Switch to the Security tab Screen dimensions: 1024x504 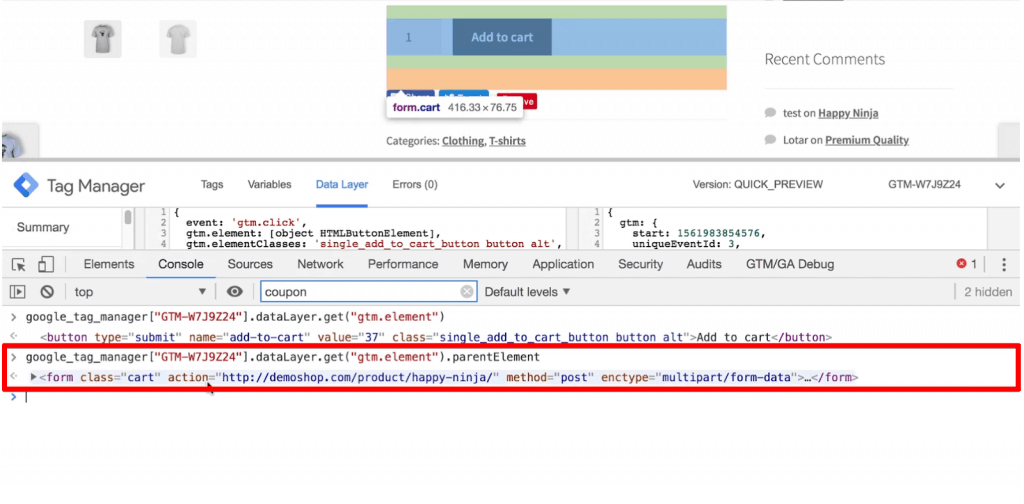(640, 264)
